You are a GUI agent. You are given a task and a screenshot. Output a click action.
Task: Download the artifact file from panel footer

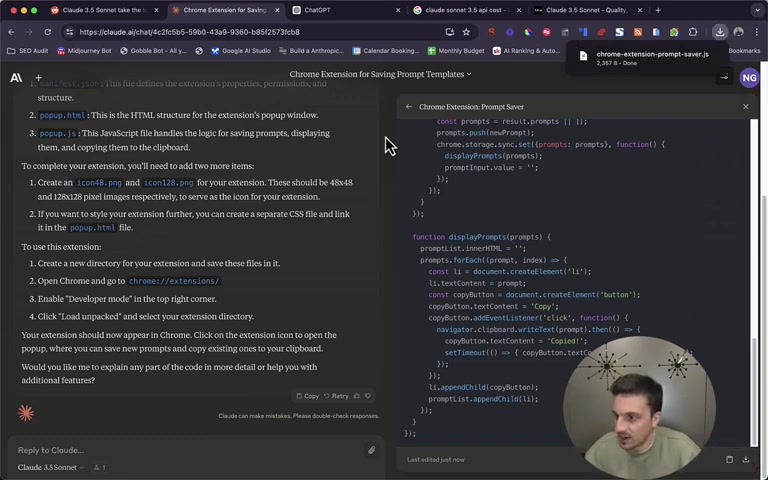click(x=745, y=459)
